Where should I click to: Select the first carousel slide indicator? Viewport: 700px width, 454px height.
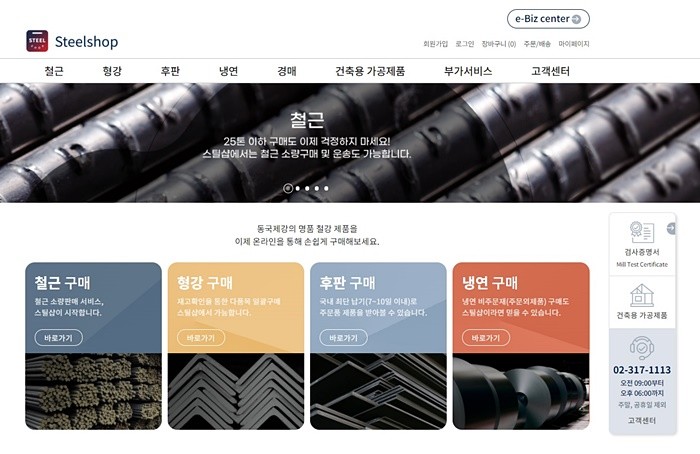click(288, 188)
